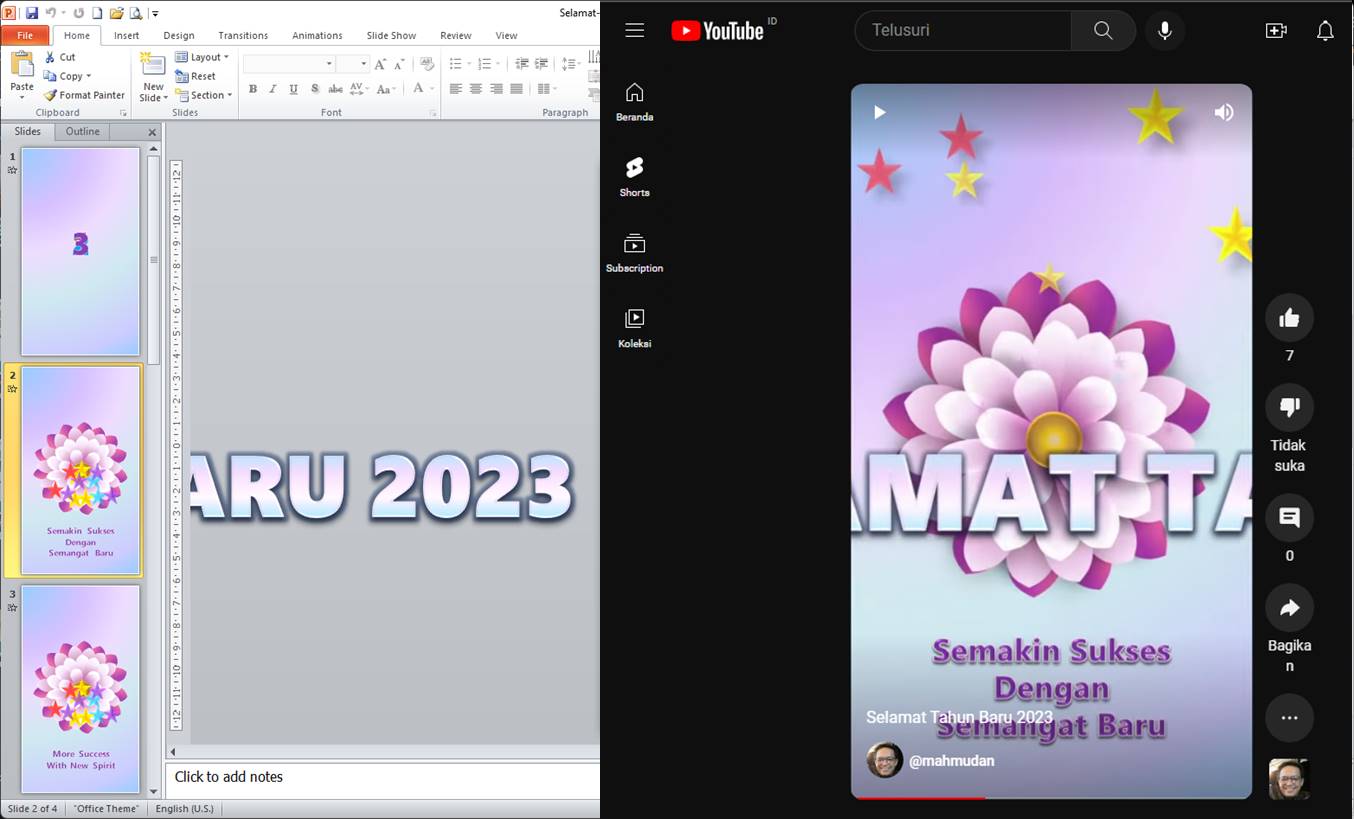
Task: Toggle the like button on the Short
Action: 1289,317
